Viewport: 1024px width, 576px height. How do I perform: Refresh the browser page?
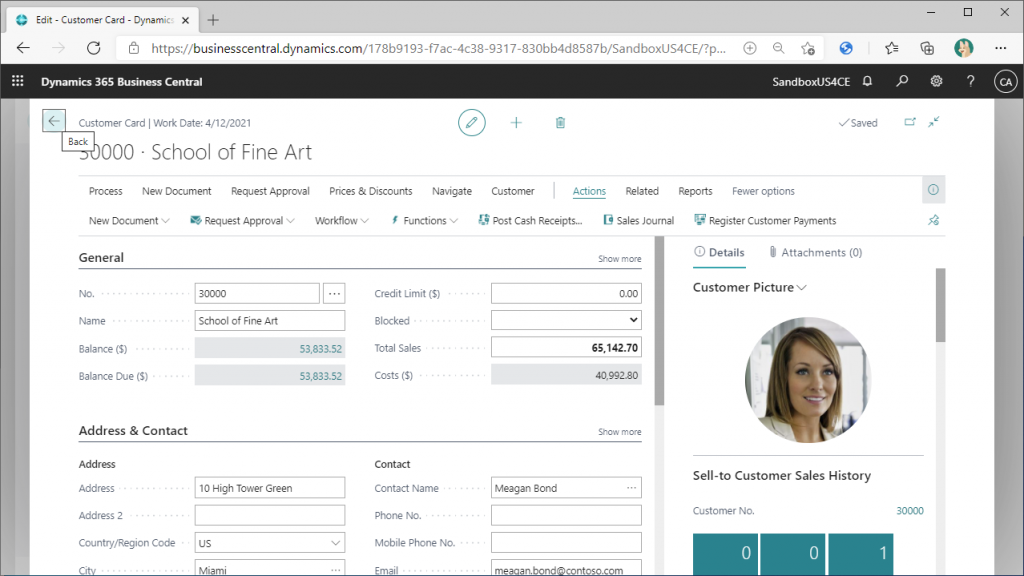94,48
